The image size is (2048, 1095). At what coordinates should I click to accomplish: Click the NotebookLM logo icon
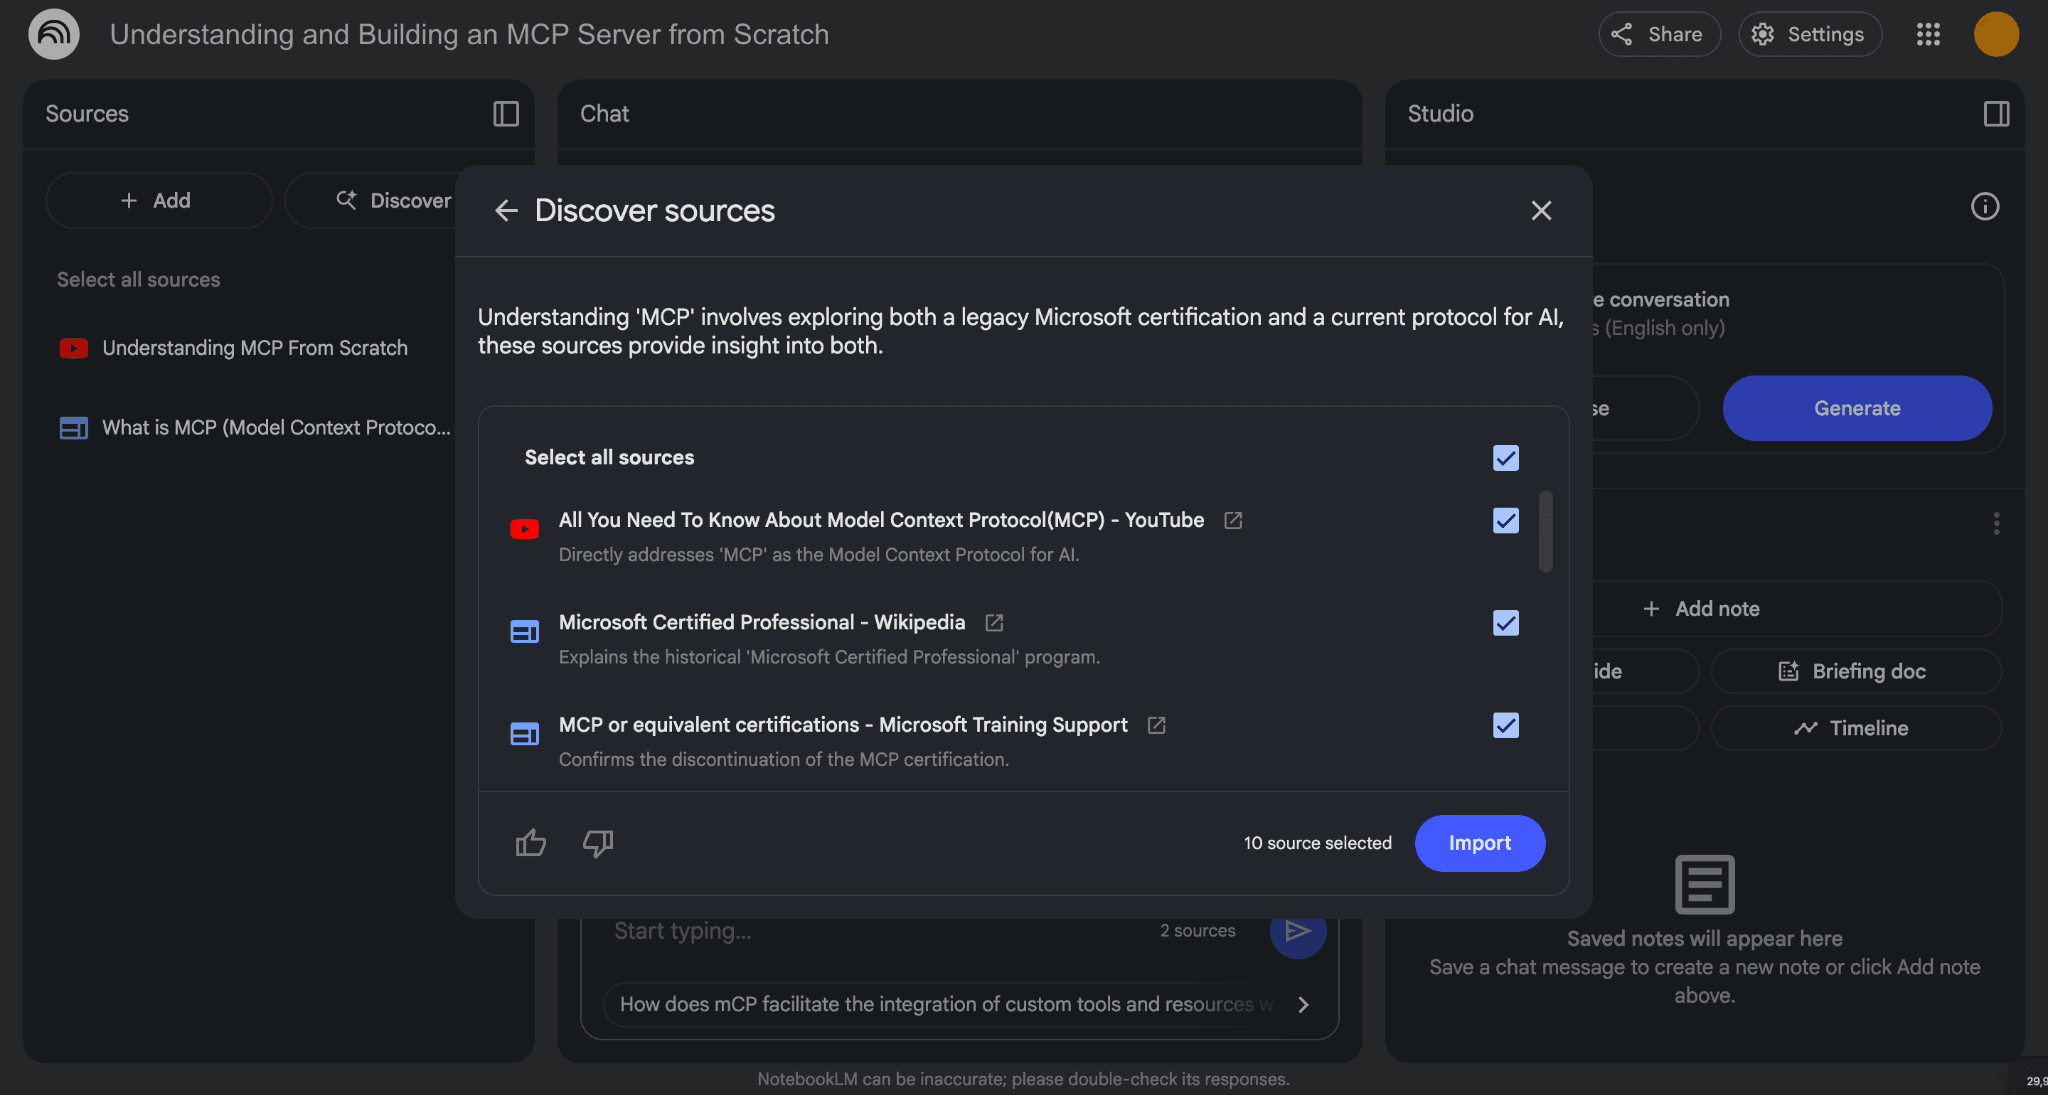[x=53, y=33]
